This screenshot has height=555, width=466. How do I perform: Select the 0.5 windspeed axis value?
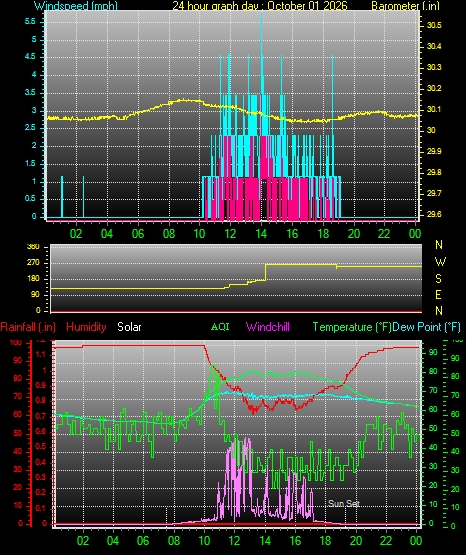pyautogui.click(x=30, y=199)
